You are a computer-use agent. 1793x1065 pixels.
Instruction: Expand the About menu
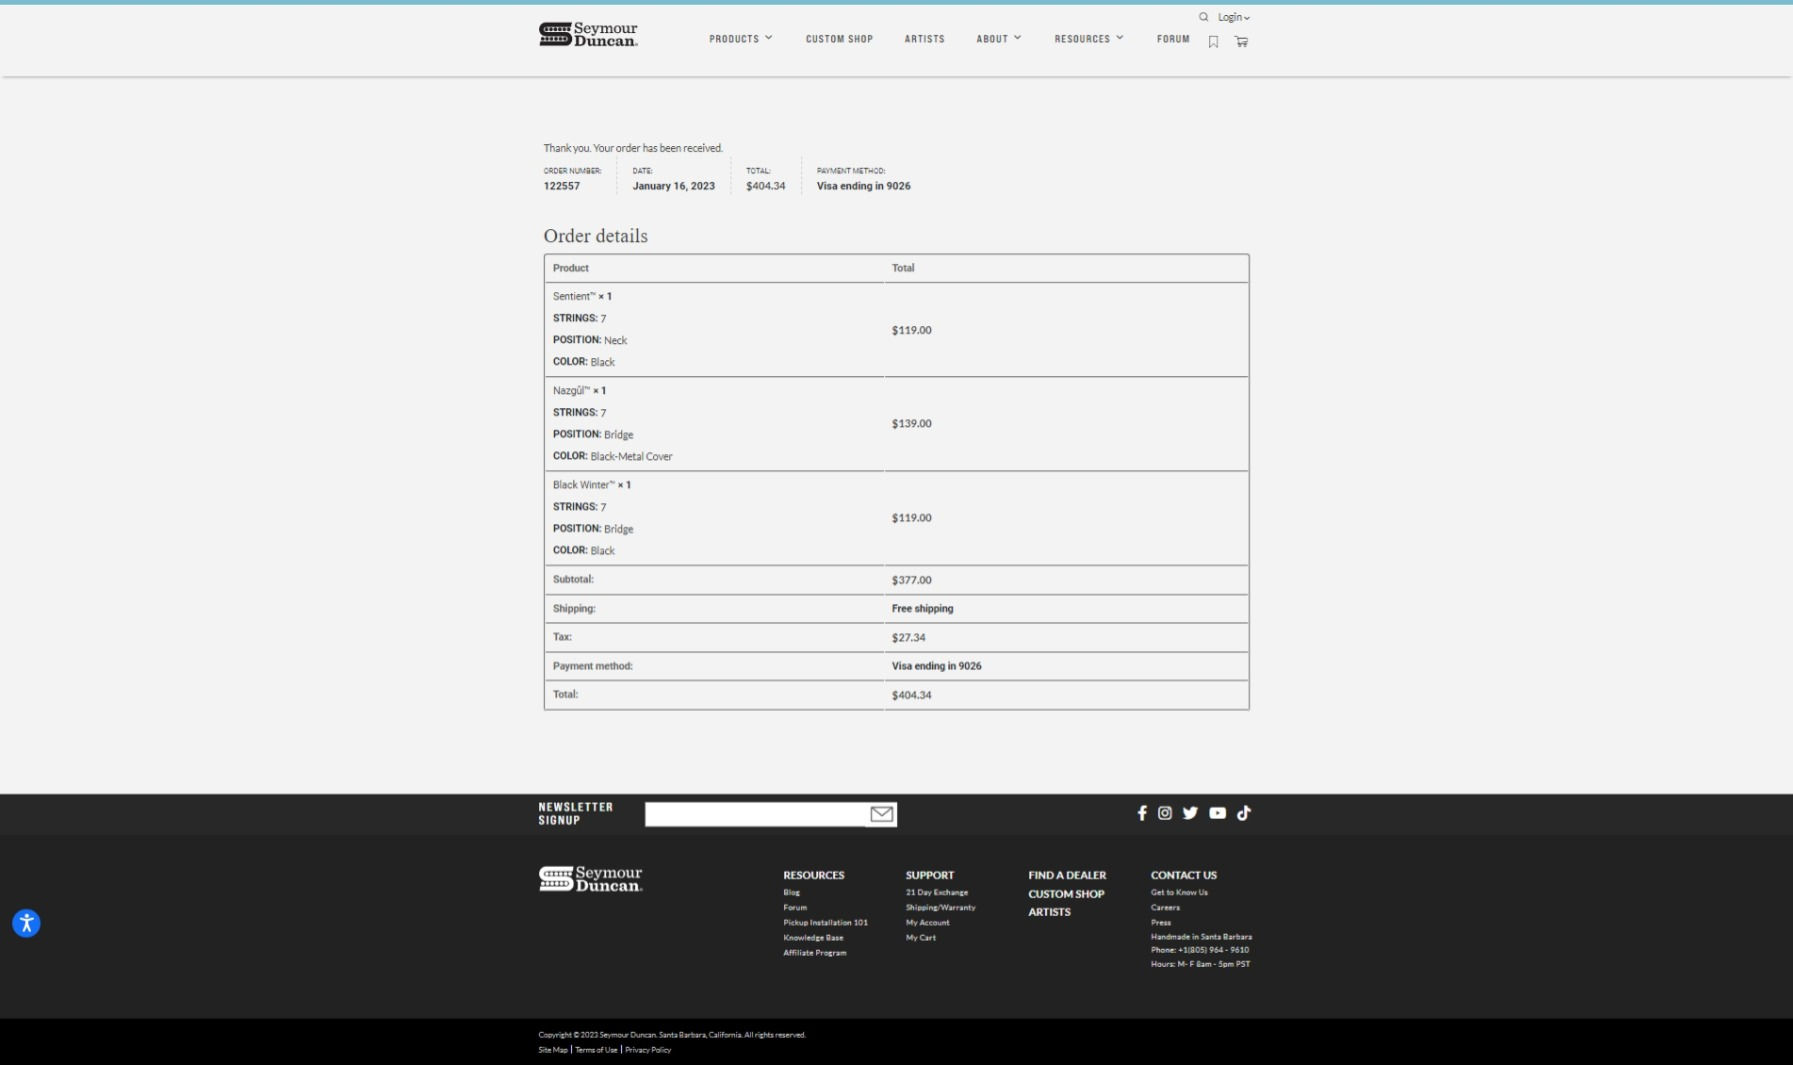pos(999,39)
